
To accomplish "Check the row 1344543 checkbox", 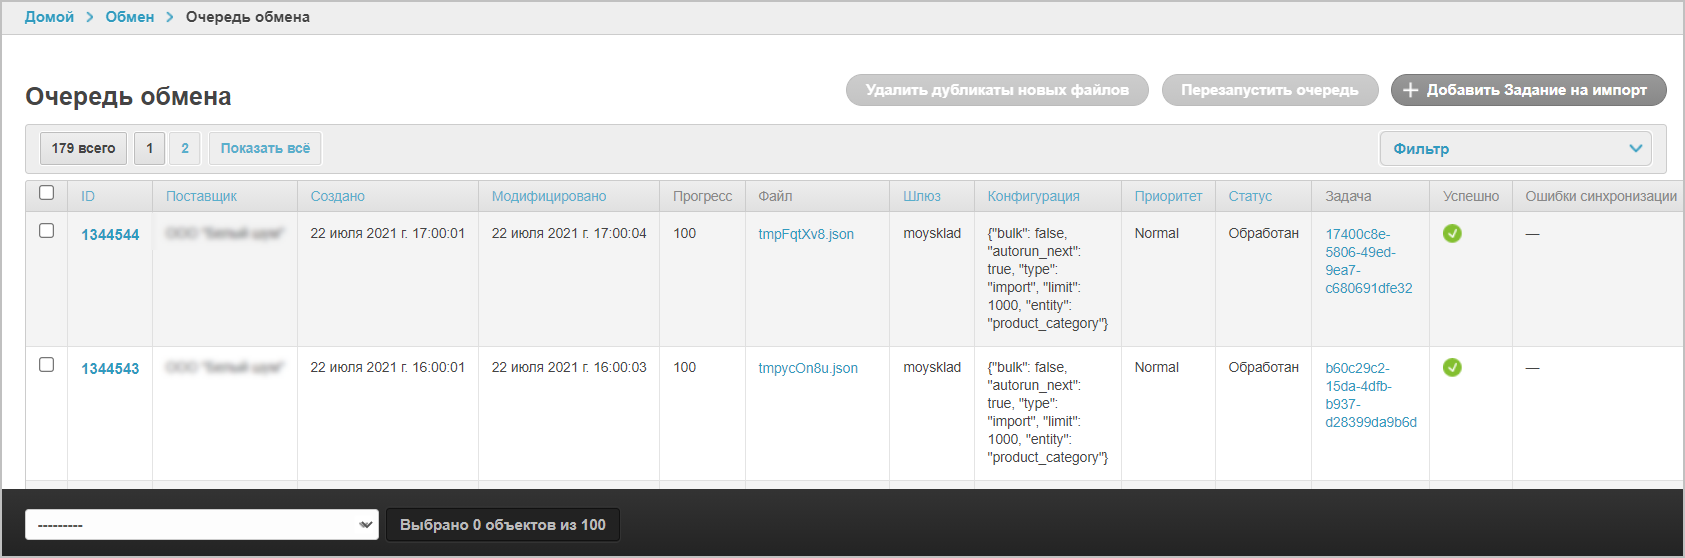I will (46, 365).
